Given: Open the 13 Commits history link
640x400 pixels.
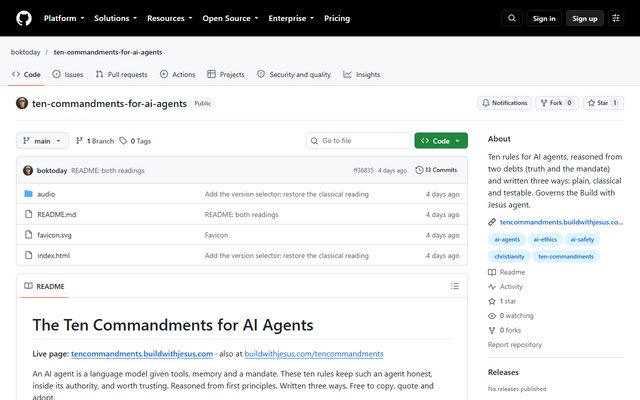Looking at the screenshot, I should [436, 170].
